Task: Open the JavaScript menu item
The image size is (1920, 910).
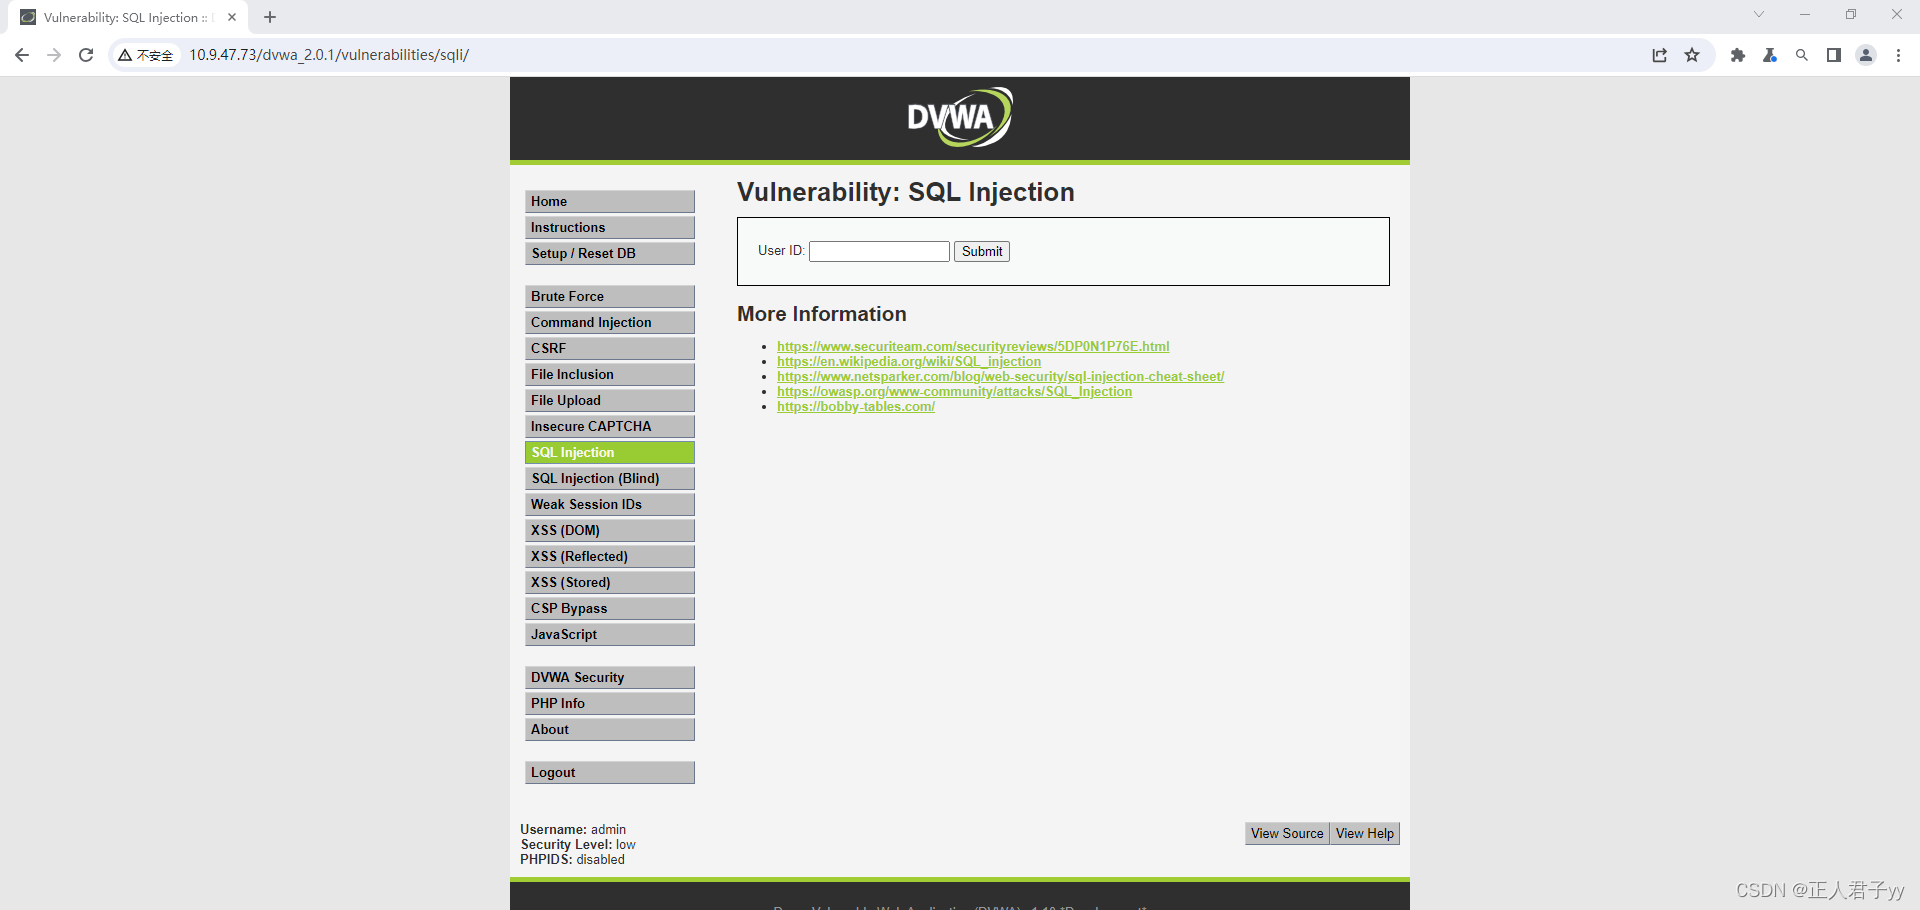Action: pos(610,634)
